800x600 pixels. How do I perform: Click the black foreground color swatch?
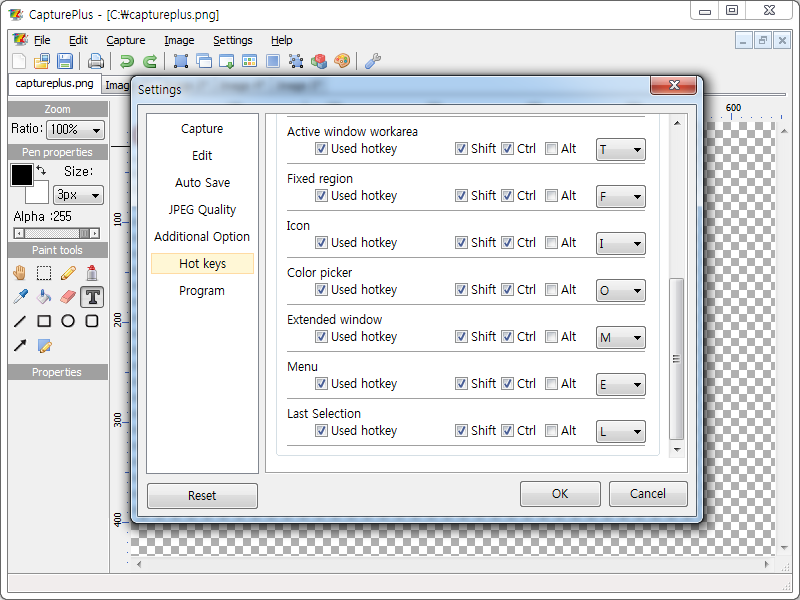22,175
